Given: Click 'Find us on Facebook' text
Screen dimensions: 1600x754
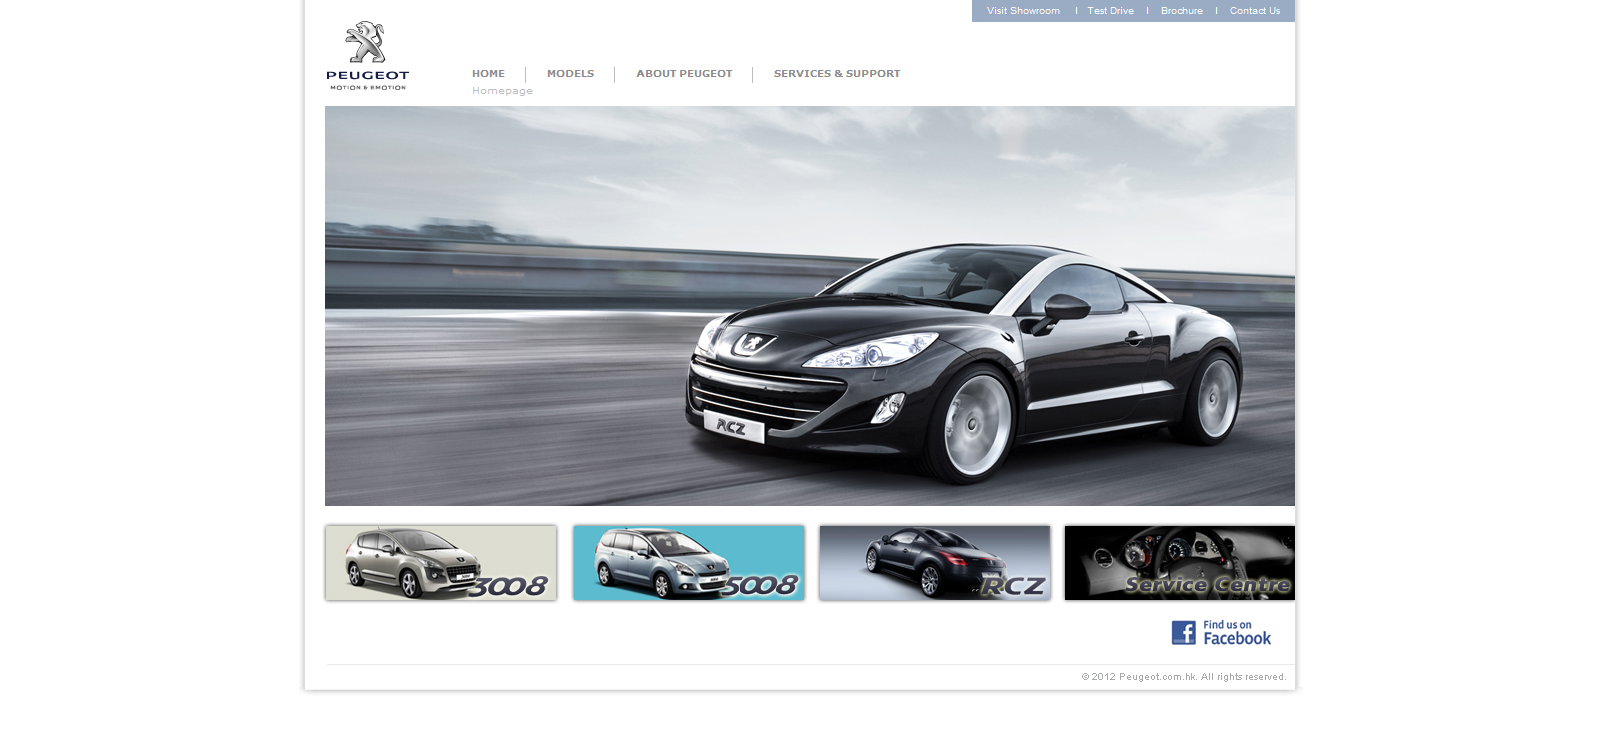Looking at the screenshot, I should pos(1237,633).
